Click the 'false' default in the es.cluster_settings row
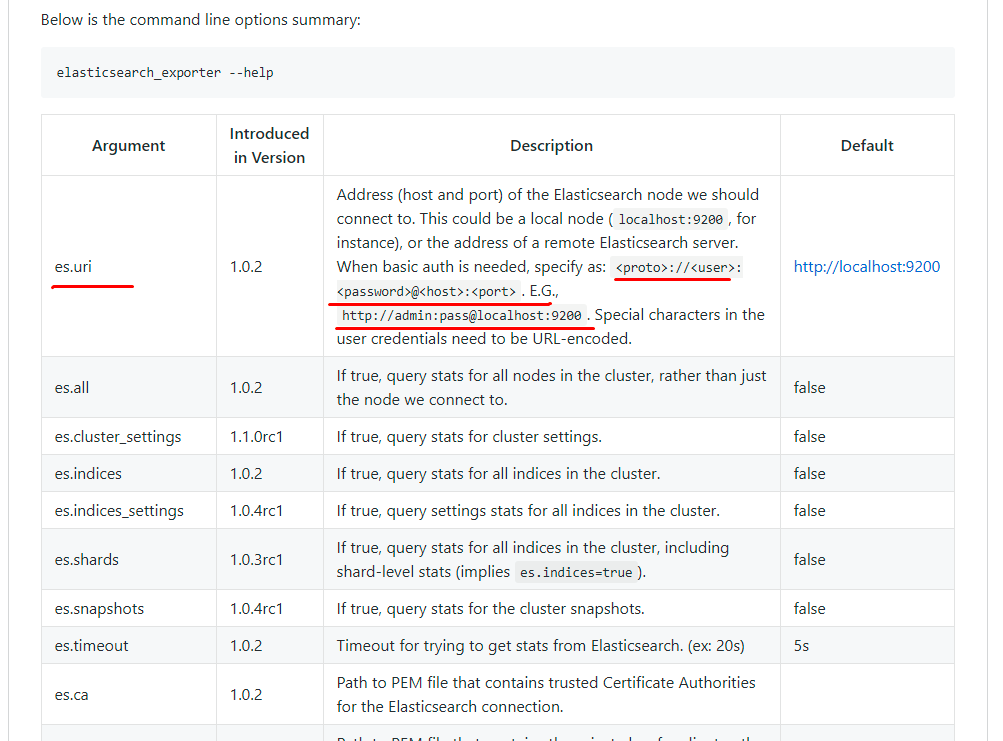Viewport: 1003px width, 741px height. point(809,437)
